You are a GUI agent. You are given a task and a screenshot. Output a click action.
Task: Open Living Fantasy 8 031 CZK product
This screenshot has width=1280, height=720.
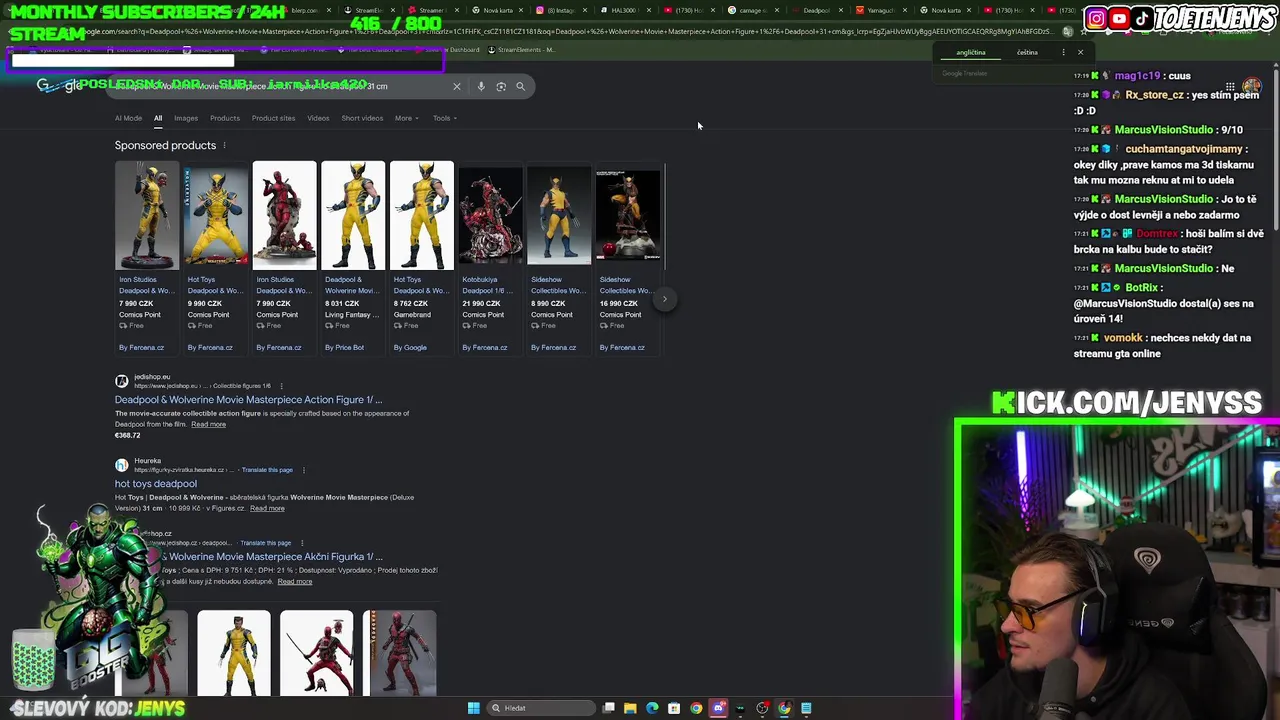(x=352, y=215)
